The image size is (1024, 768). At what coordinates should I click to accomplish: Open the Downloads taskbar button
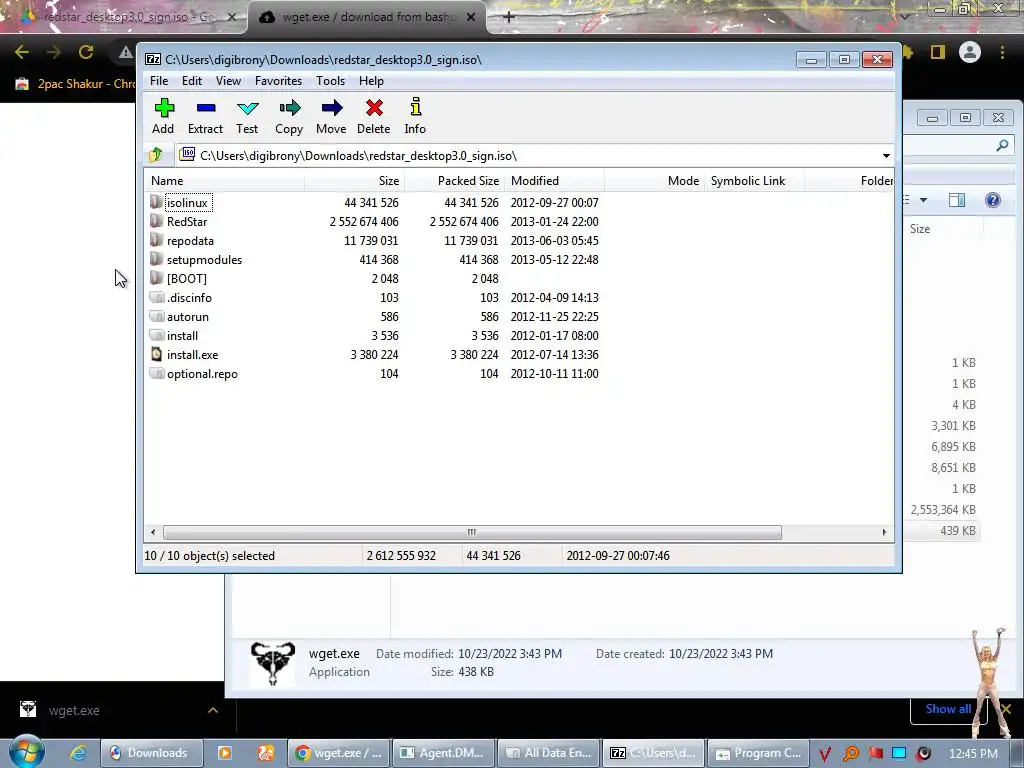pyautogui.click(x=152, y=753)
